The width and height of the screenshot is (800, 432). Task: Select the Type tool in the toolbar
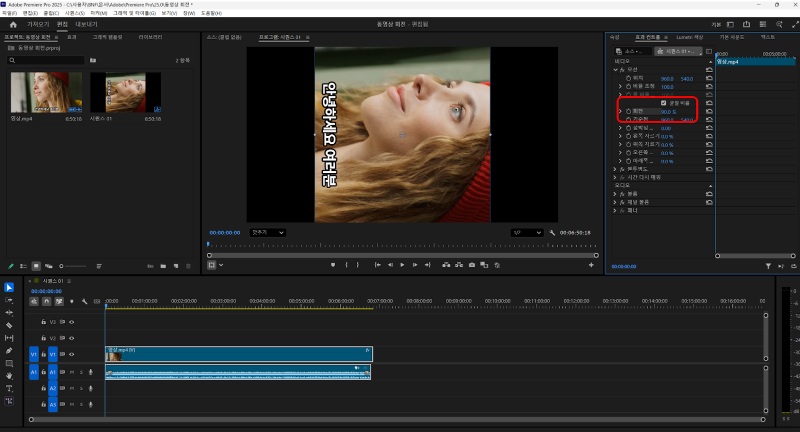(x=9, y=388)
